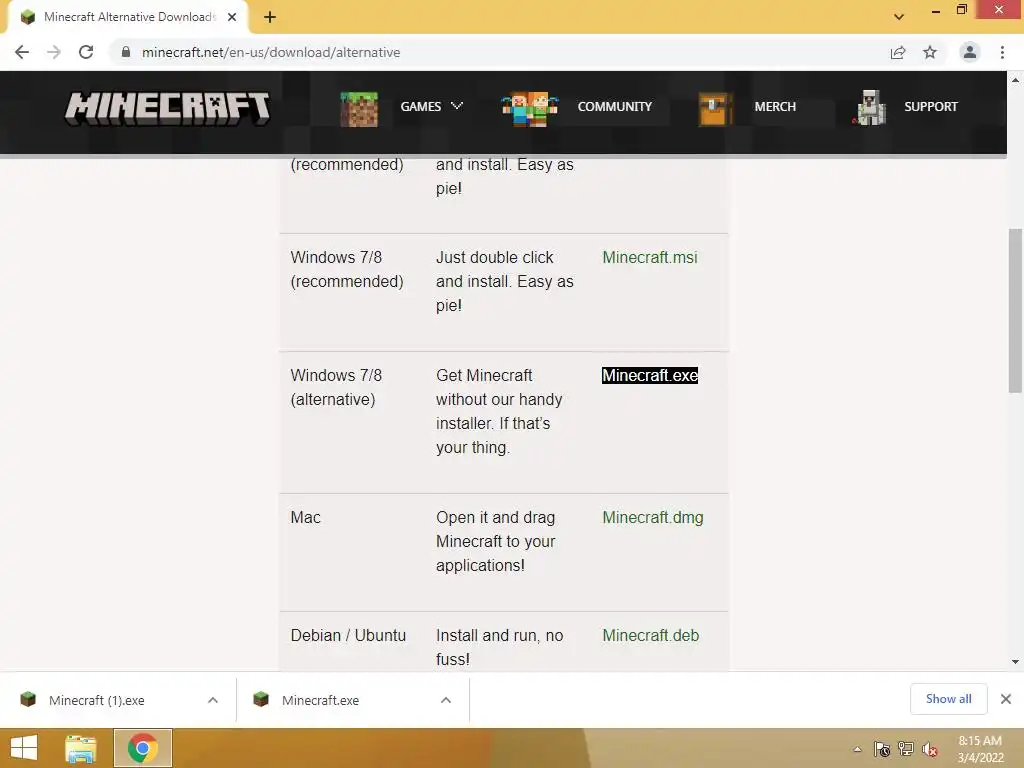Click the share page icon in address bar

(x=898, y=52)
